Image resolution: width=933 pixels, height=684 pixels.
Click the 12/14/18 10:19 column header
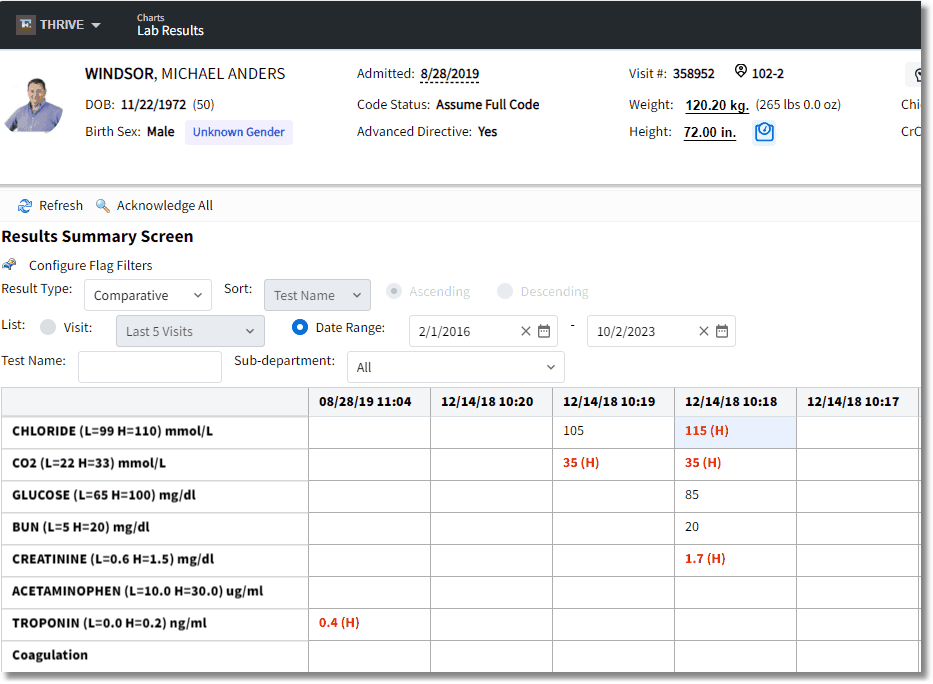point(613,402)
